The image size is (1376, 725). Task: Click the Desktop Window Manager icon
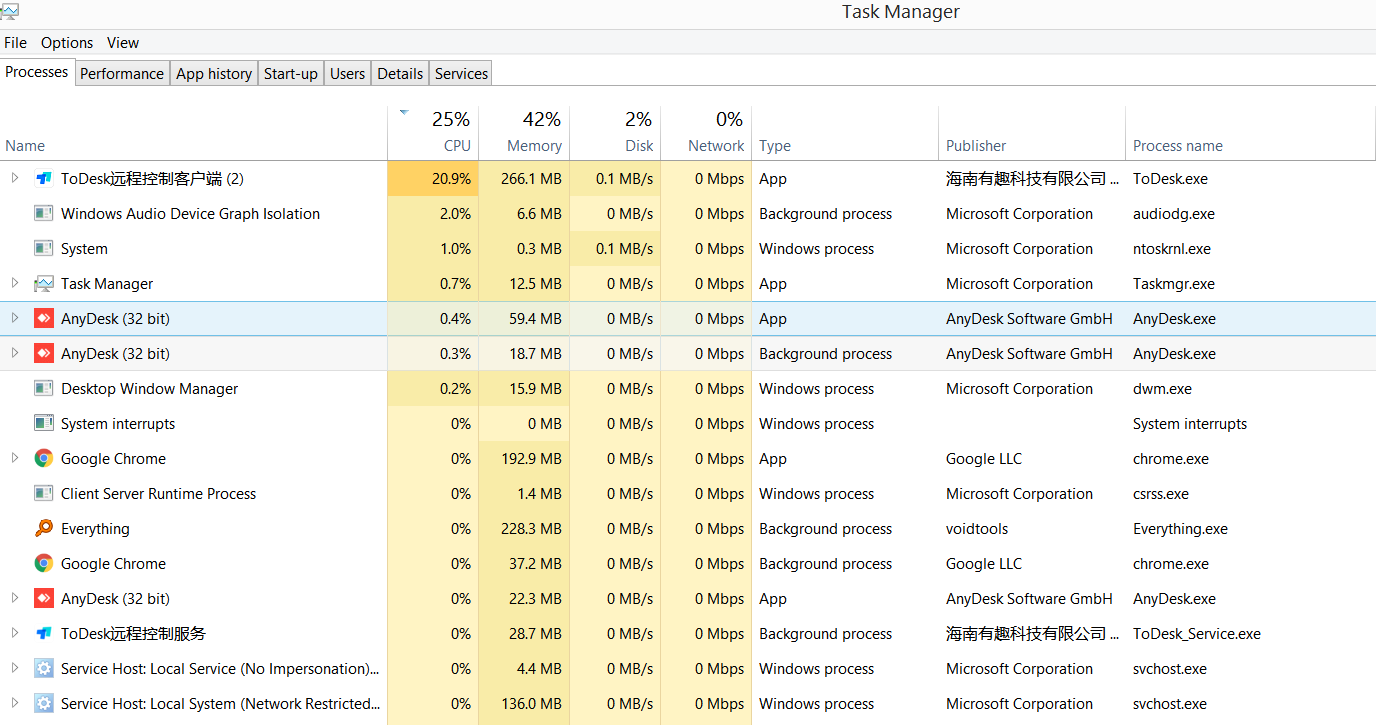tap(43, 389)
